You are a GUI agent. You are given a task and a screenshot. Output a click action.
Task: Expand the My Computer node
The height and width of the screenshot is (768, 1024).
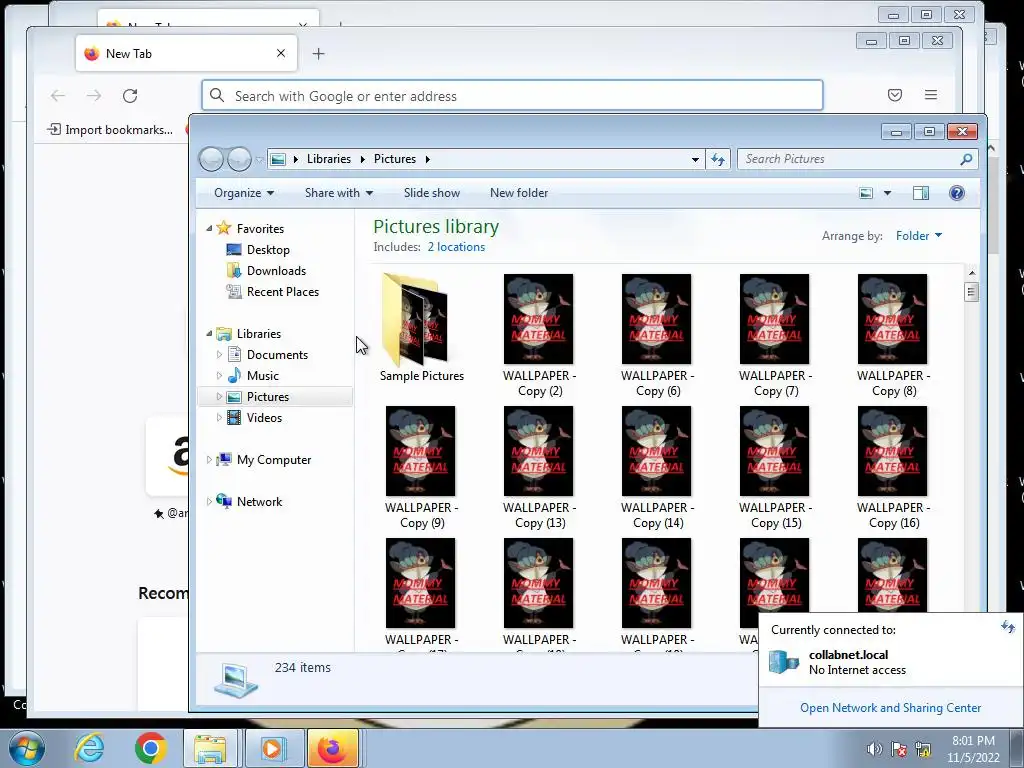point(209,460)
